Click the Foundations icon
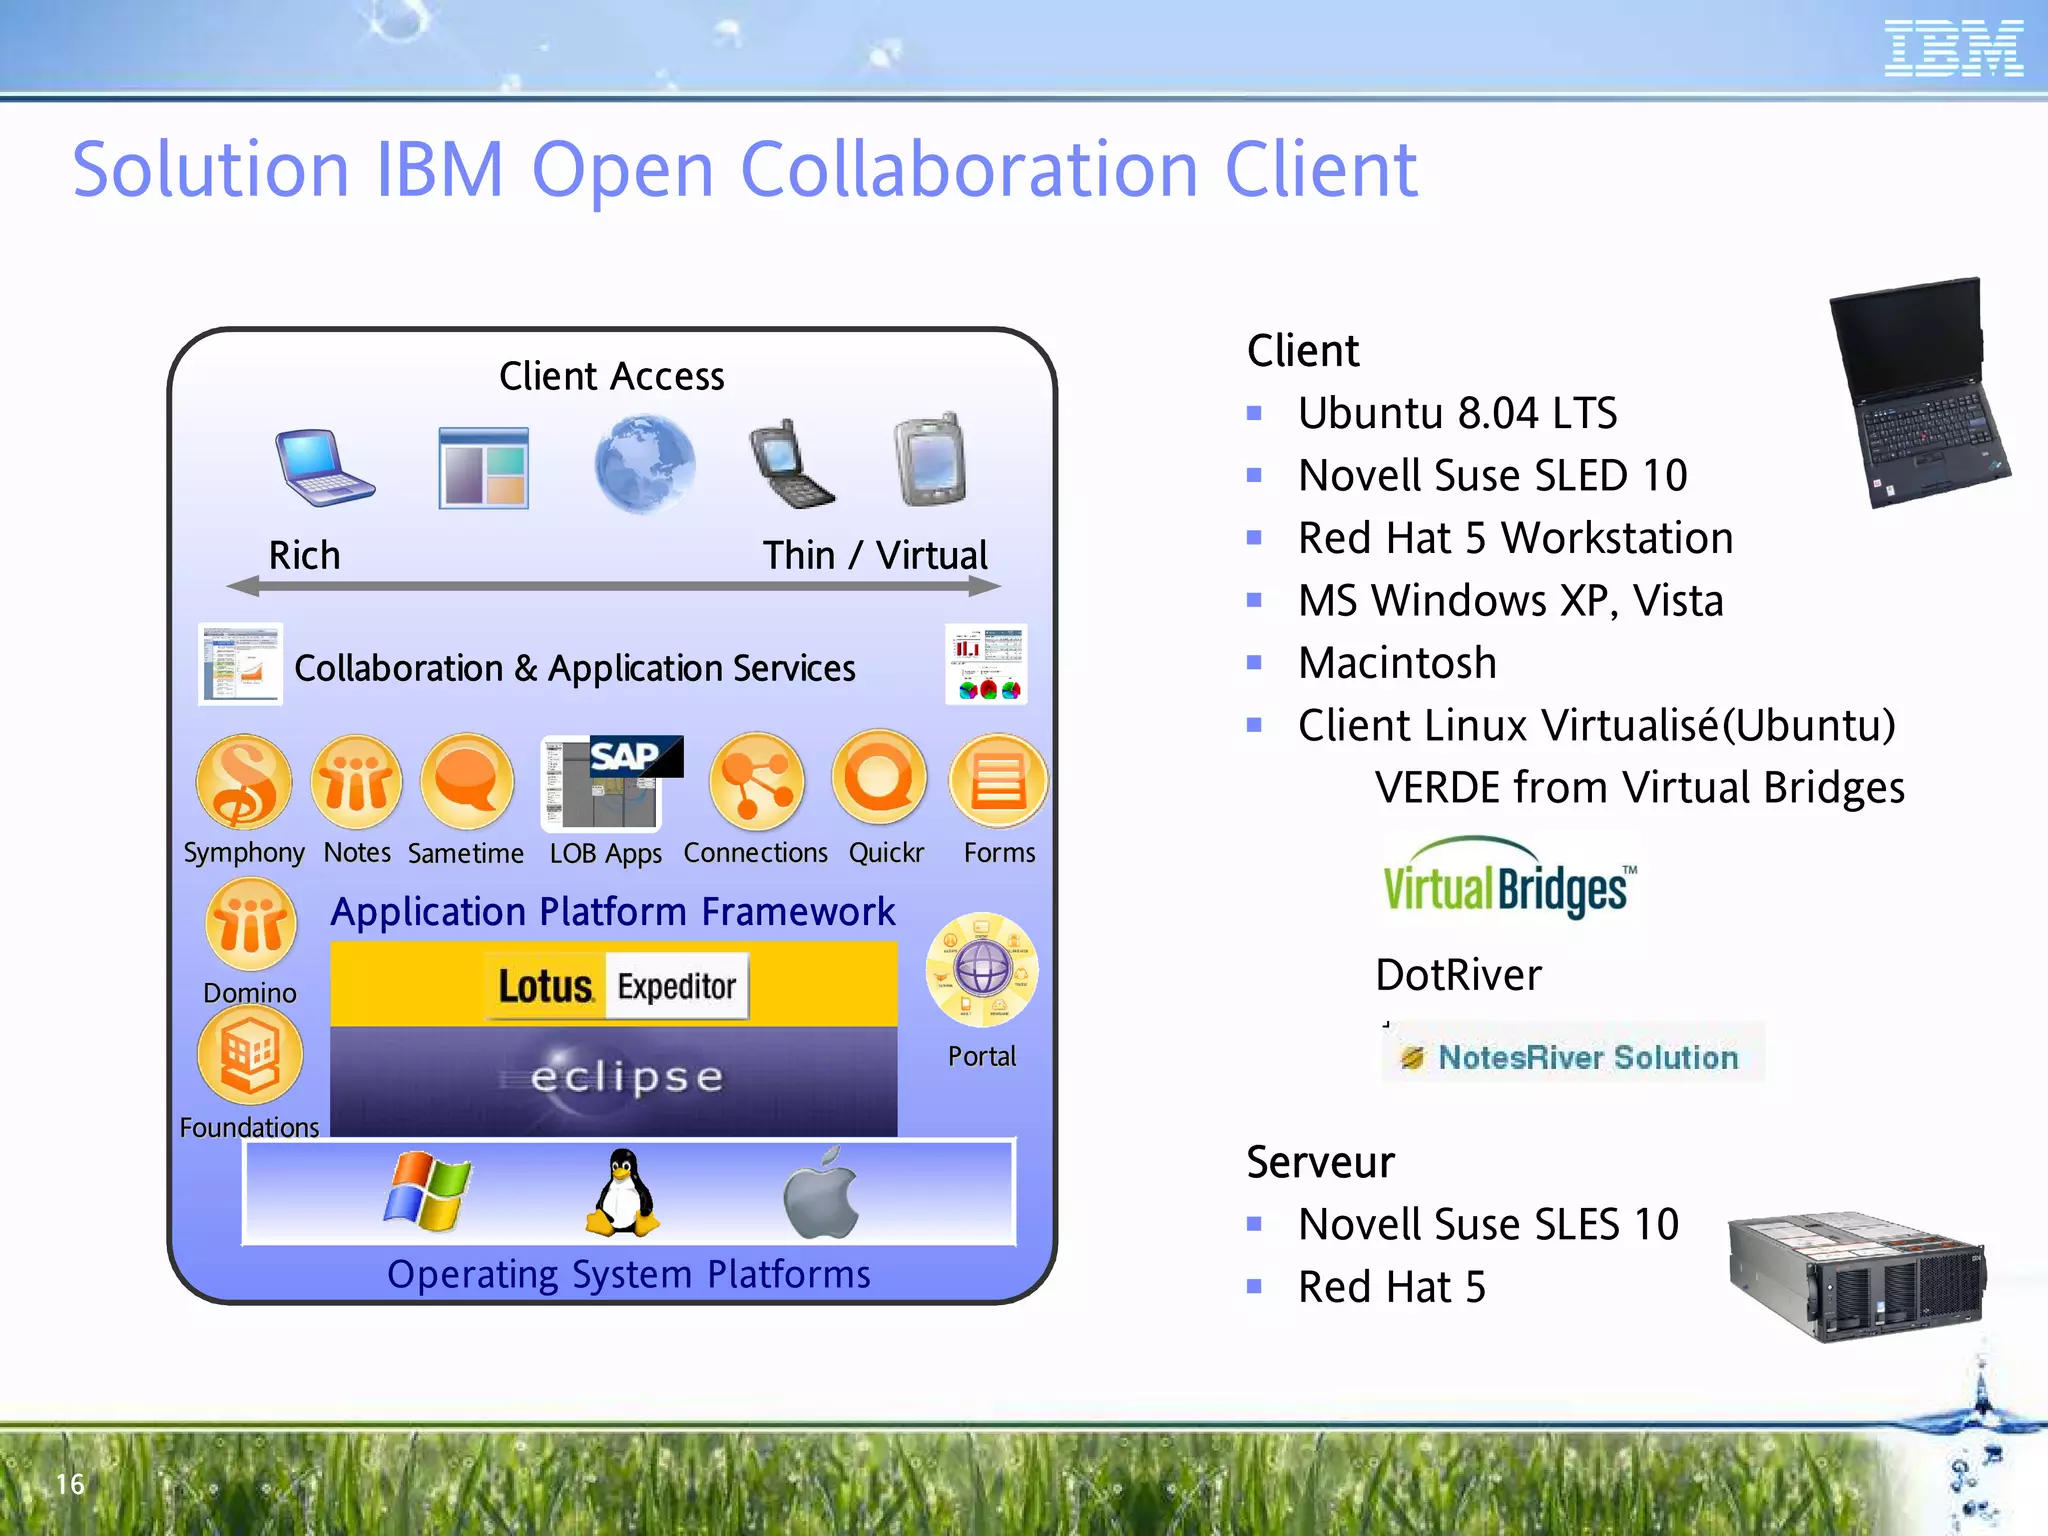 pyautogui.click(x=250, y=1055)
